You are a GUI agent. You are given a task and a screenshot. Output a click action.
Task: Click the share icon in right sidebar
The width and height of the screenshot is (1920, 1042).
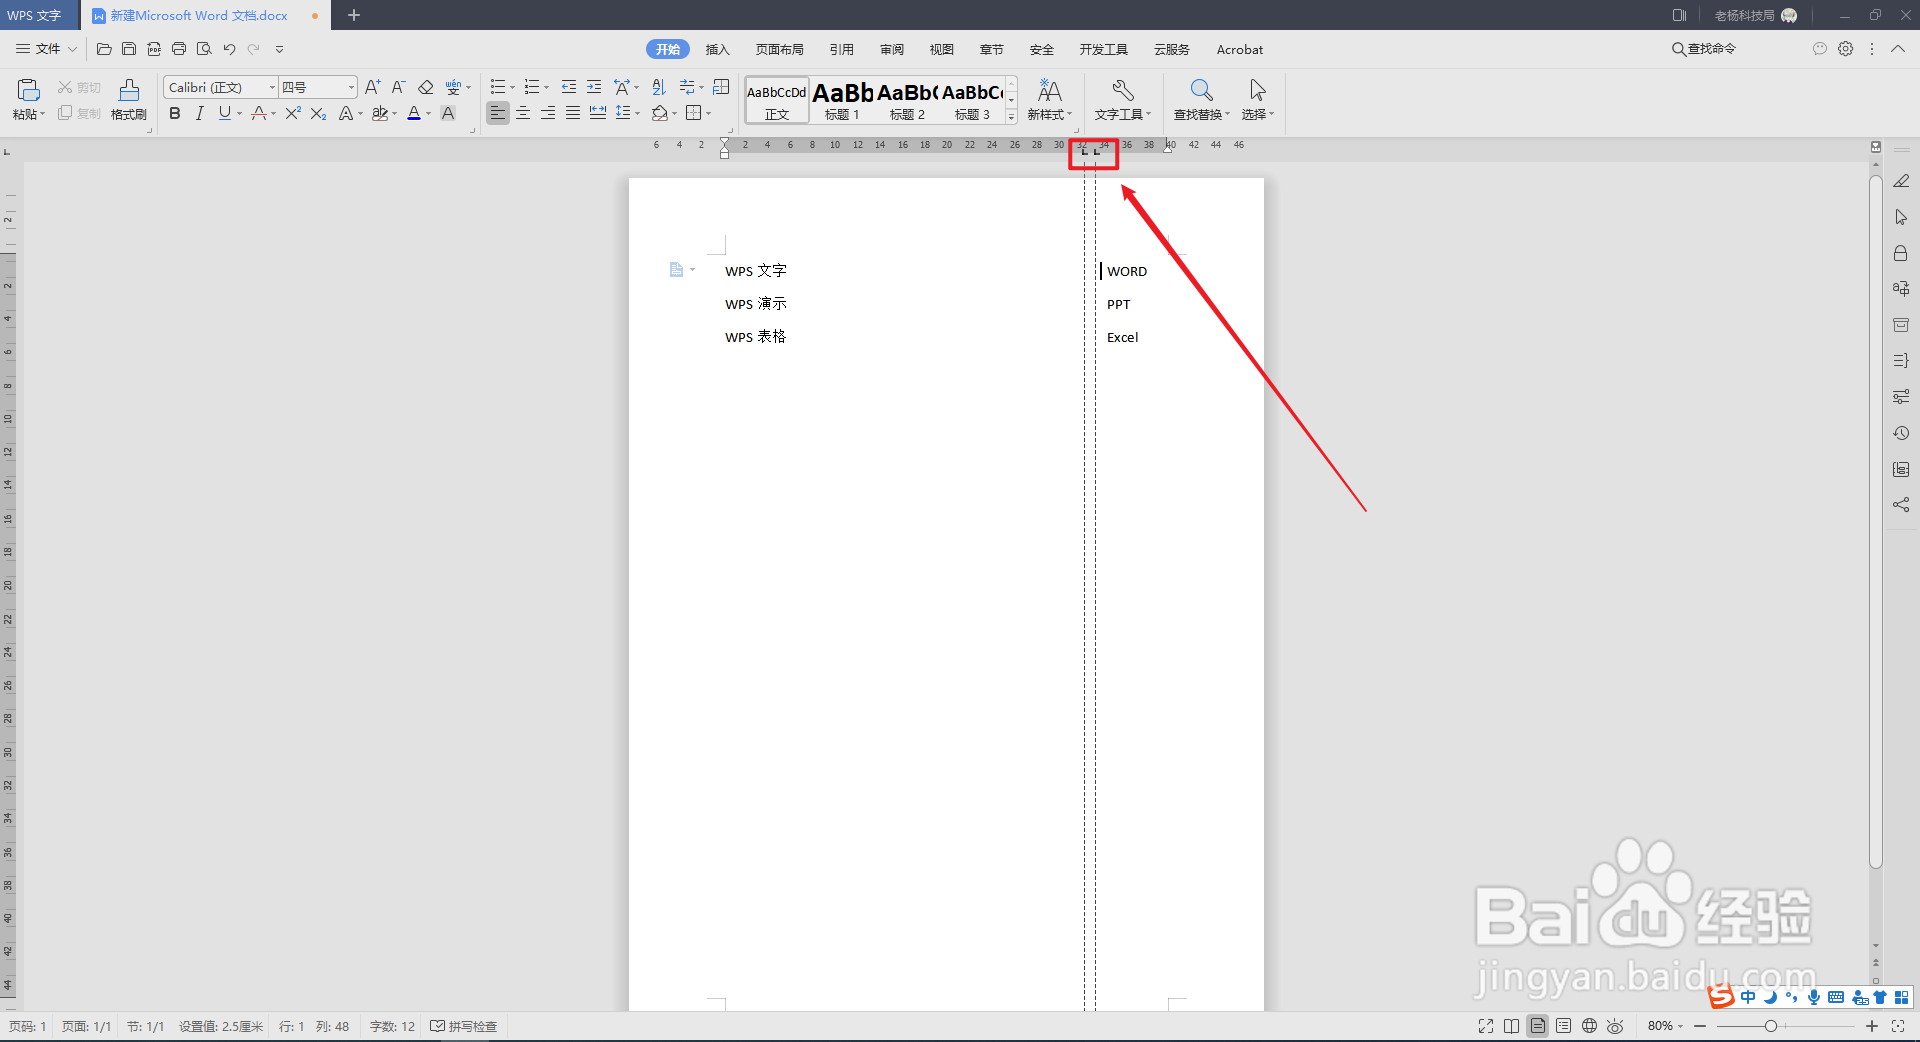1901,505
